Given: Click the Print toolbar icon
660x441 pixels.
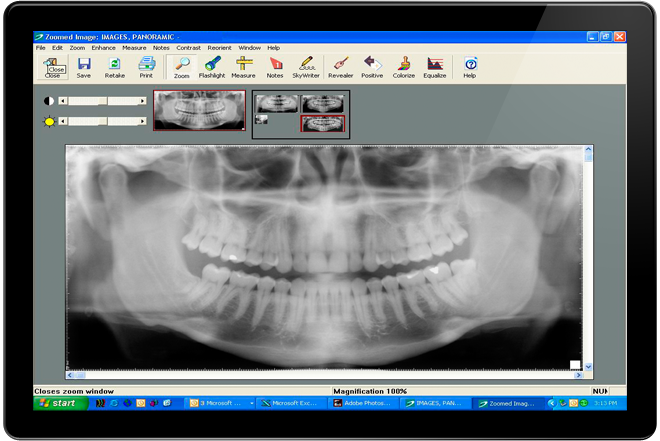Looking at the screenshot, I should (146, 66).
